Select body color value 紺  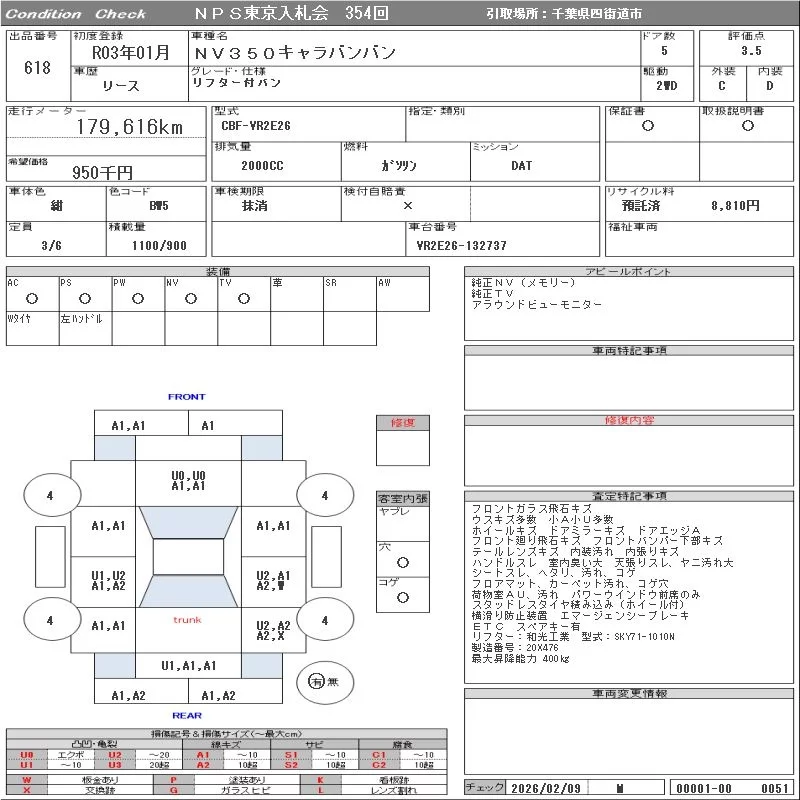(x=57, y=206)
